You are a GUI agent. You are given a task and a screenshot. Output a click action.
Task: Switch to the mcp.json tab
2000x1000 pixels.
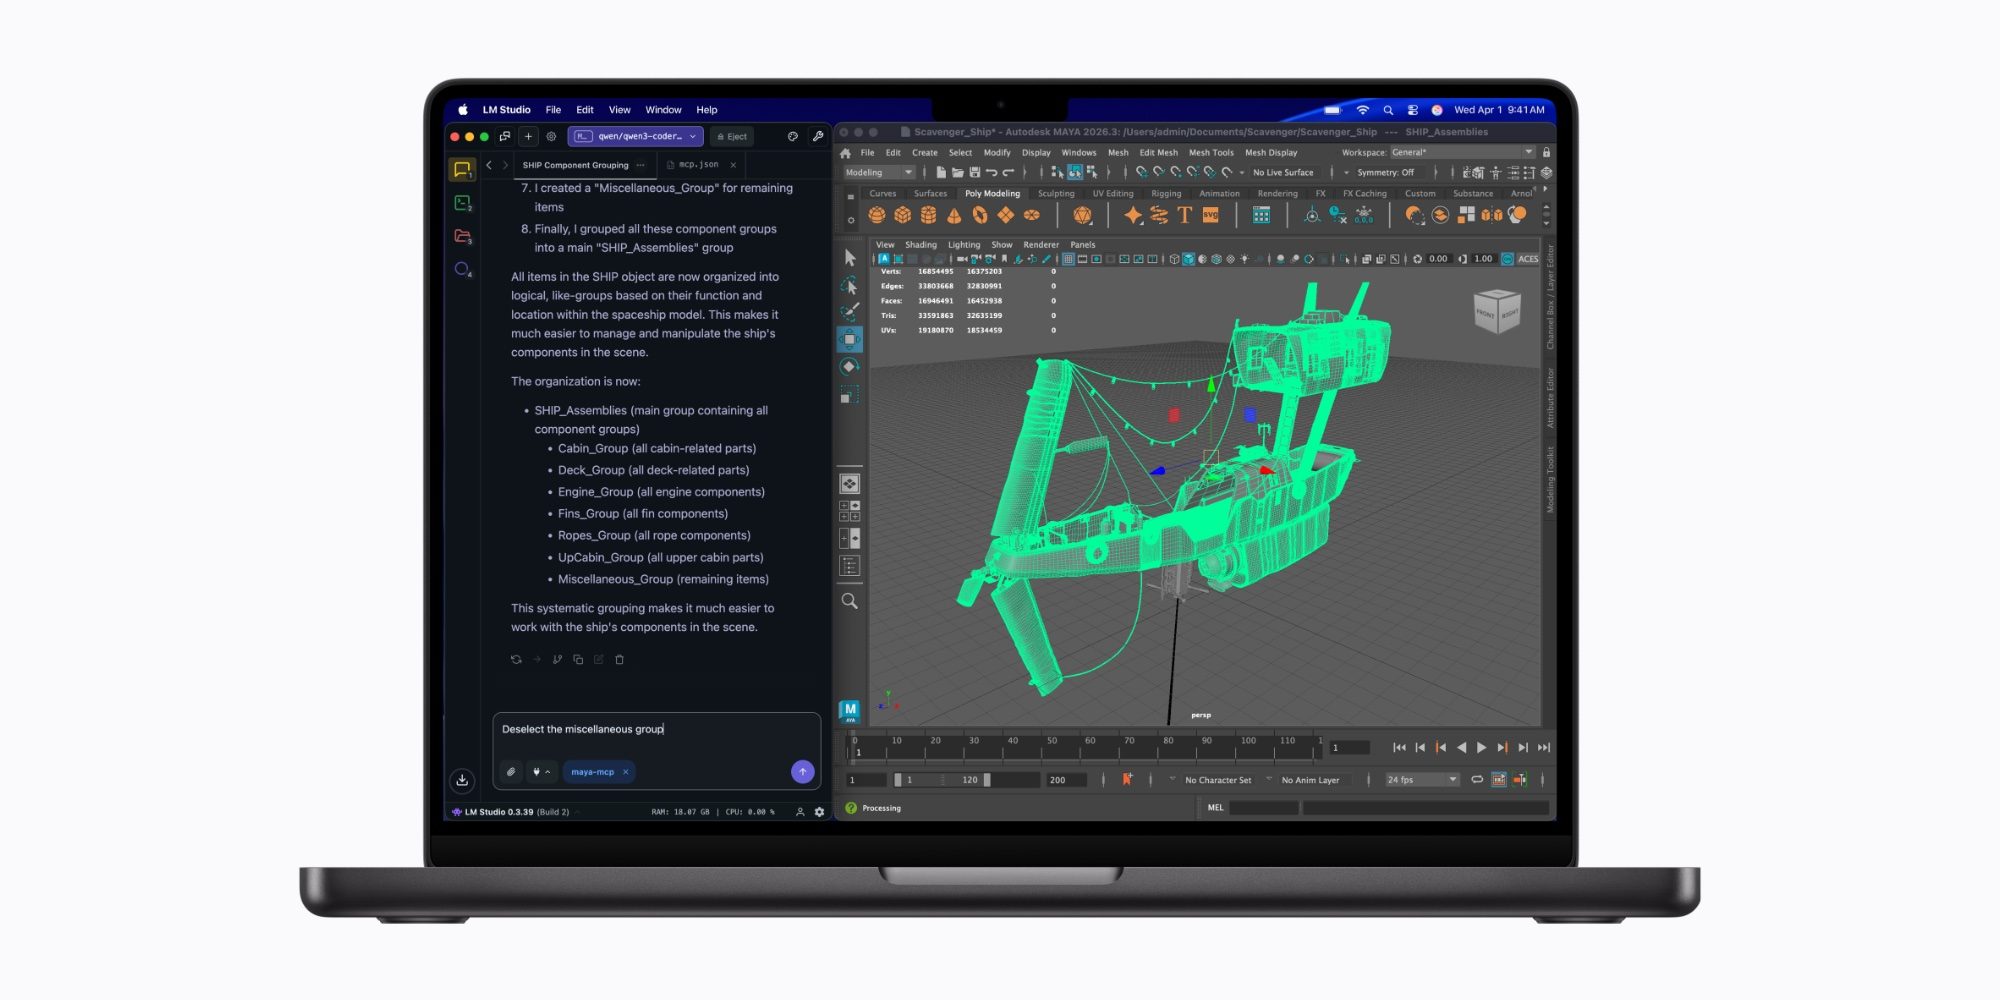tap(698, 165)
